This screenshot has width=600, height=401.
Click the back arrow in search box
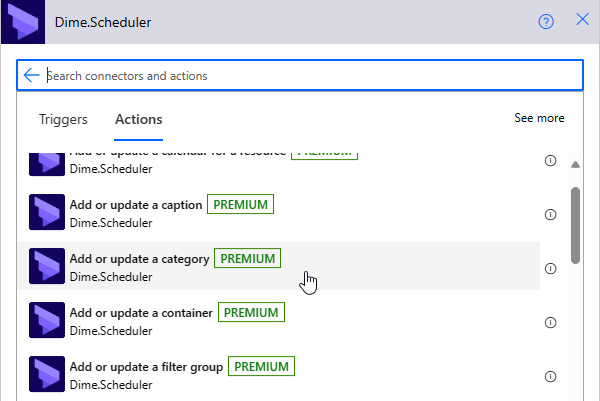[x=31, y=75]
